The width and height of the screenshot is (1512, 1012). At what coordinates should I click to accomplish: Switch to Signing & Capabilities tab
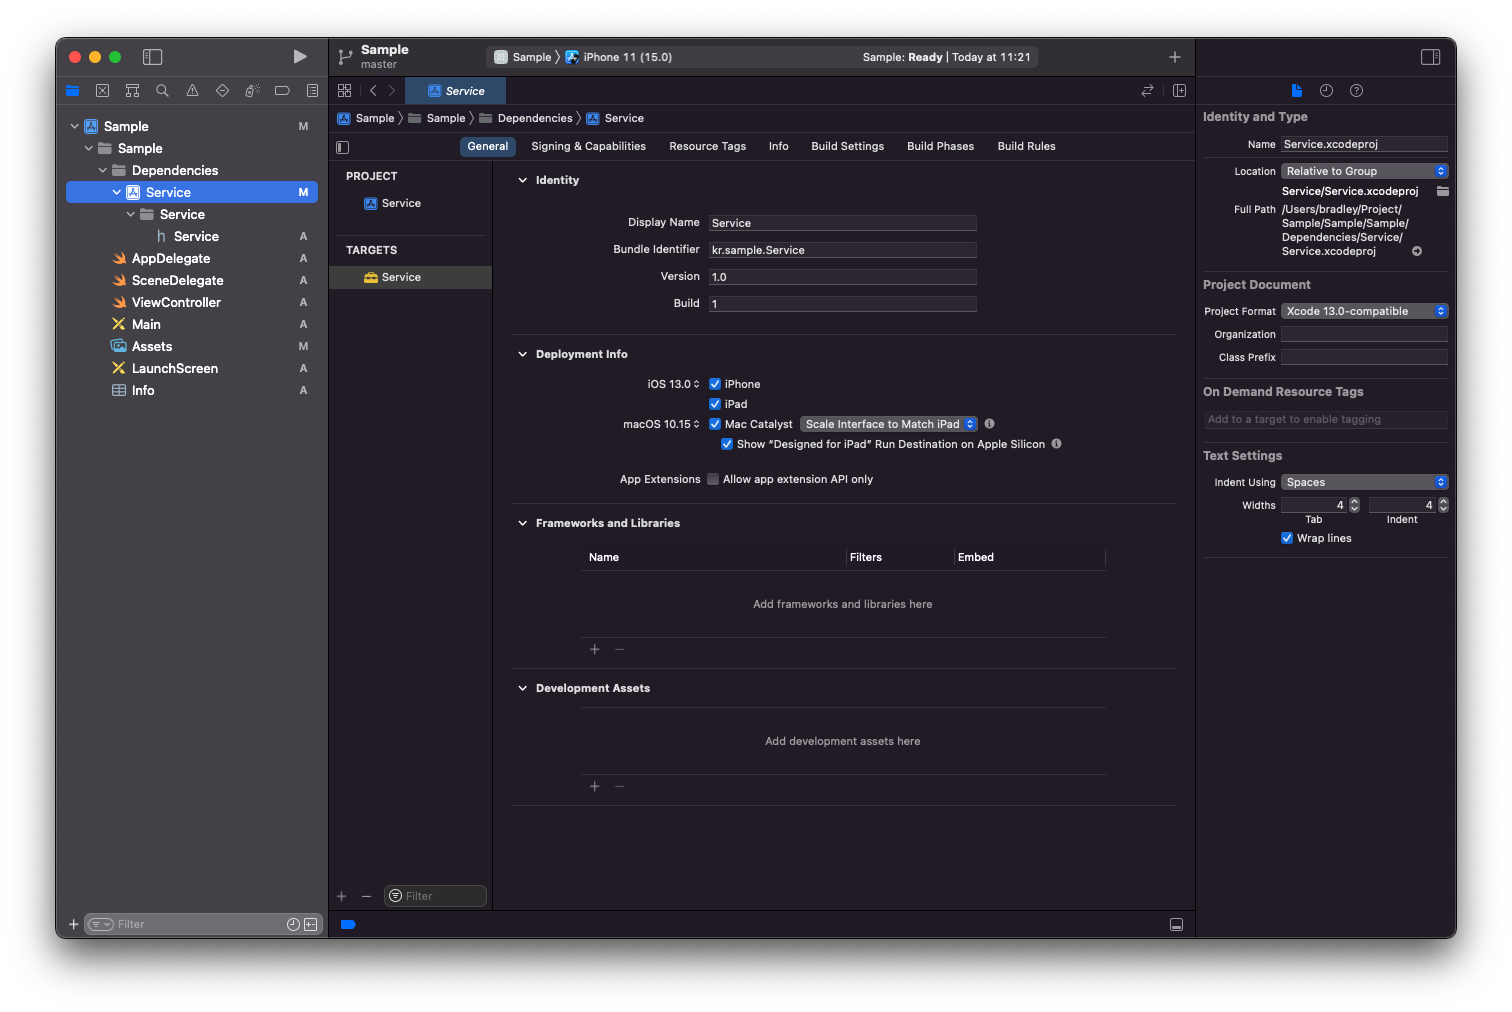point(588,147)
